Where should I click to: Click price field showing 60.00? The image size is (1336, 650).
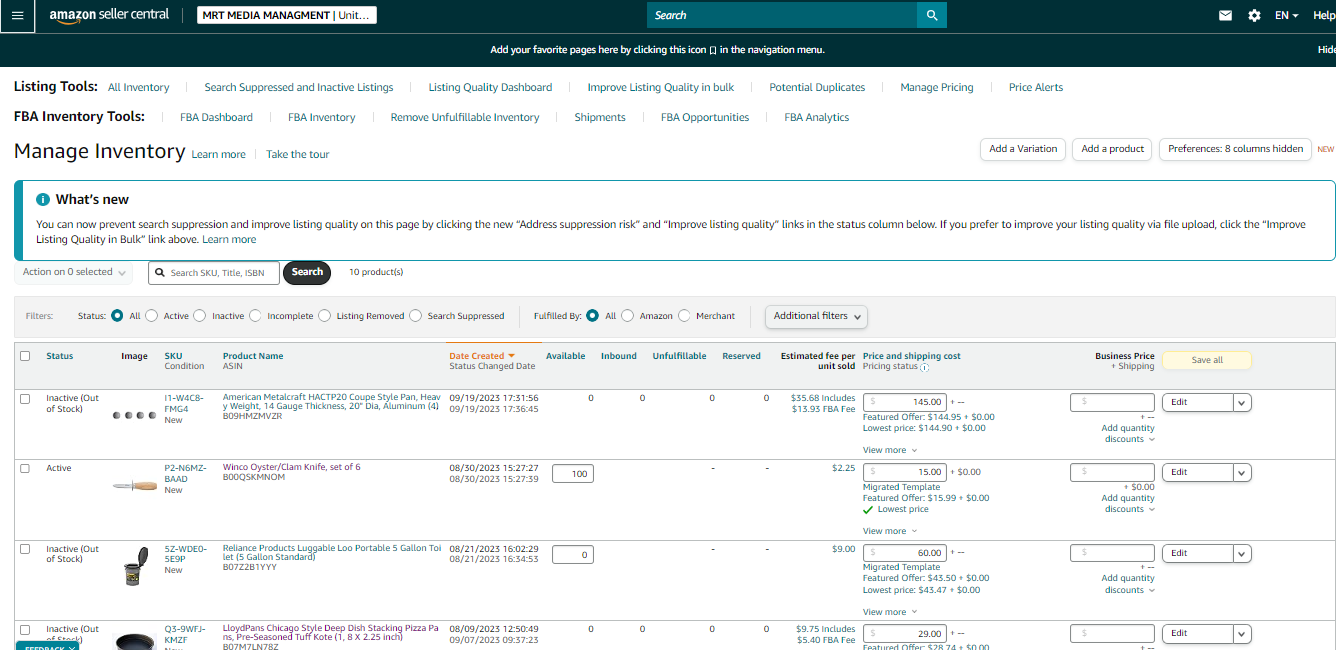pyautogui.click(x=905, y=553)
